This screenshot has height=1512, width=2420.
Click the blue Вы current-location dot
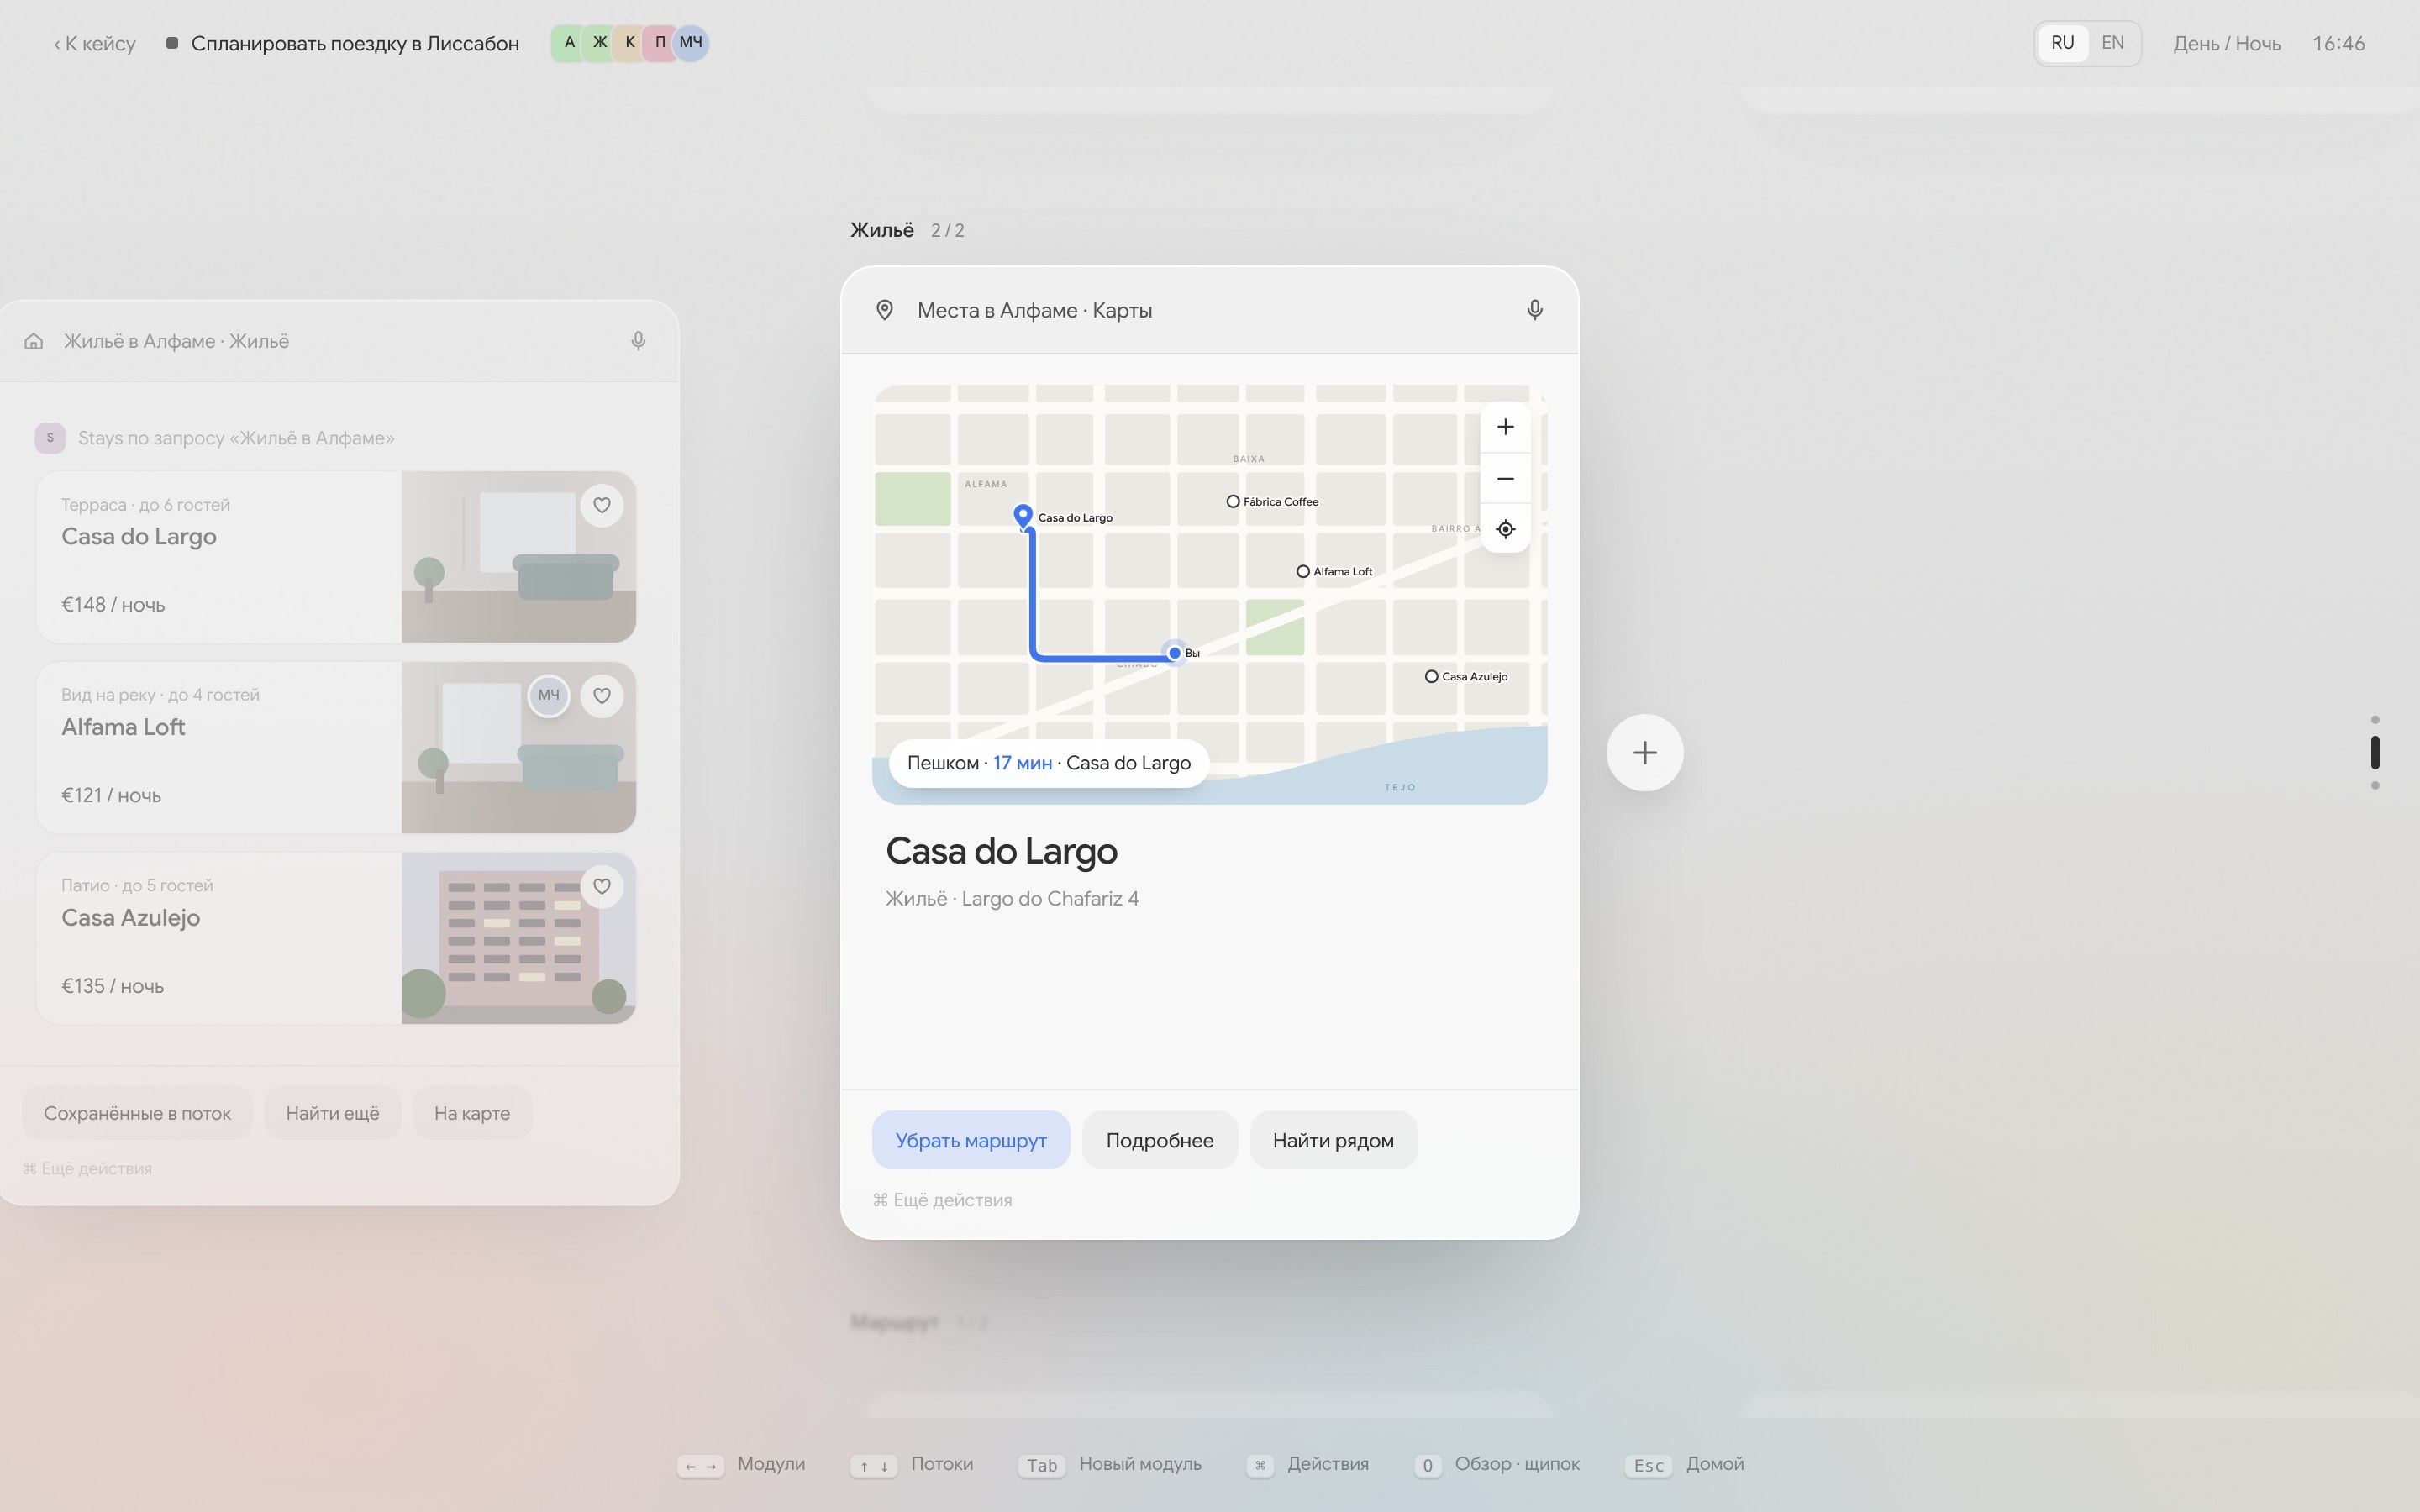click(x=1175, y=653)
